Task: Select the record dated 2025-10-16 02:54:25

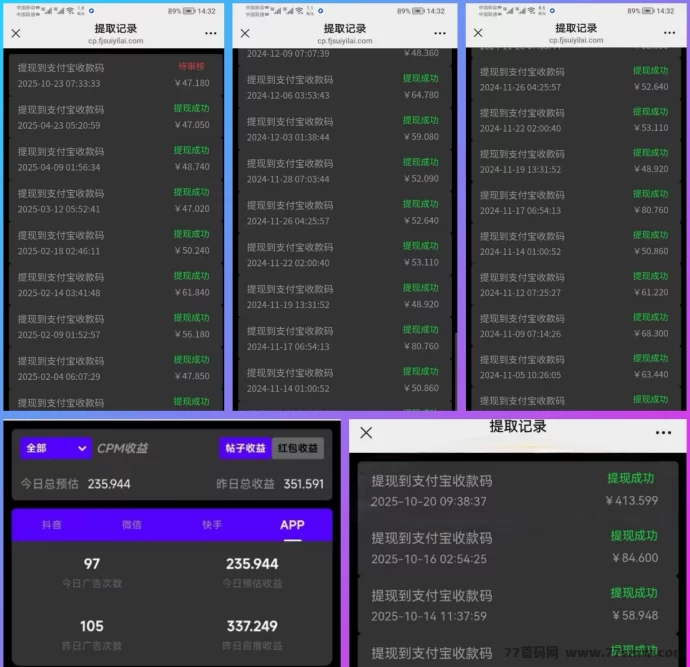Action: tap(518, 548)
